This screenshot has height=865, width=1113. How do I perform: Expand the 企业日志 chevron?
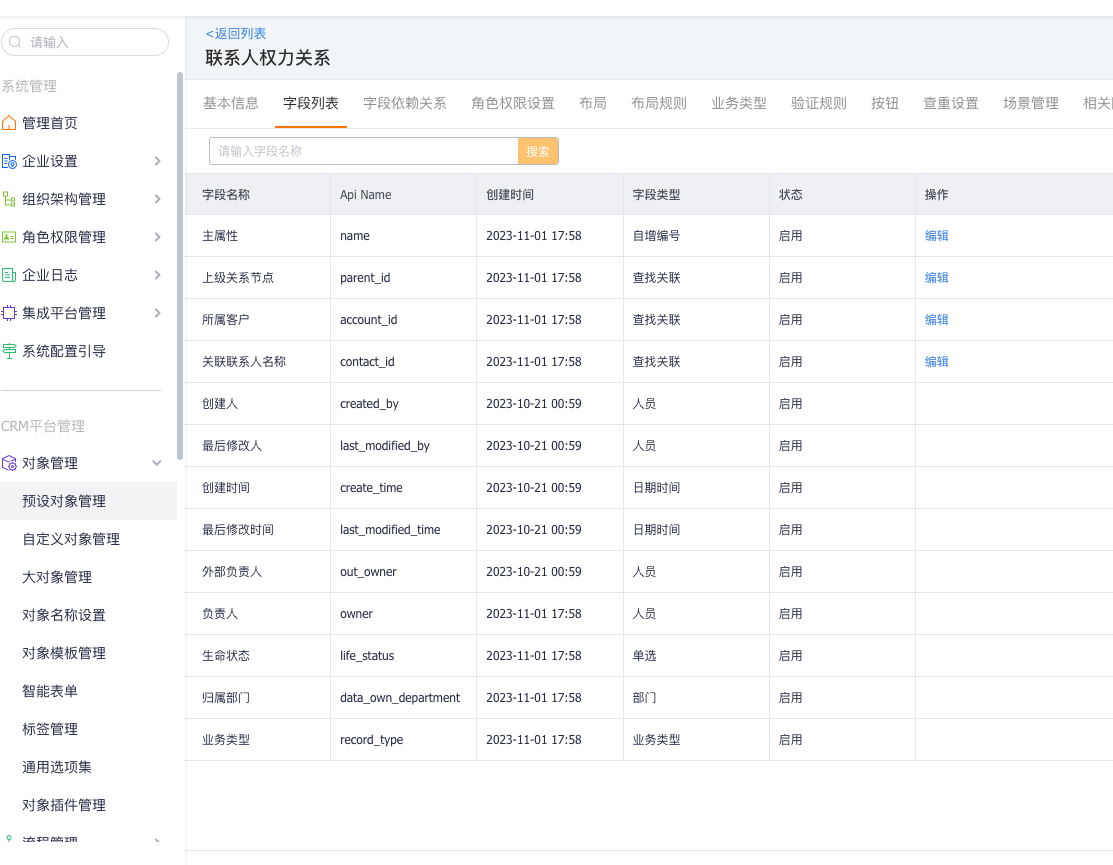click(x=158, y=275)
